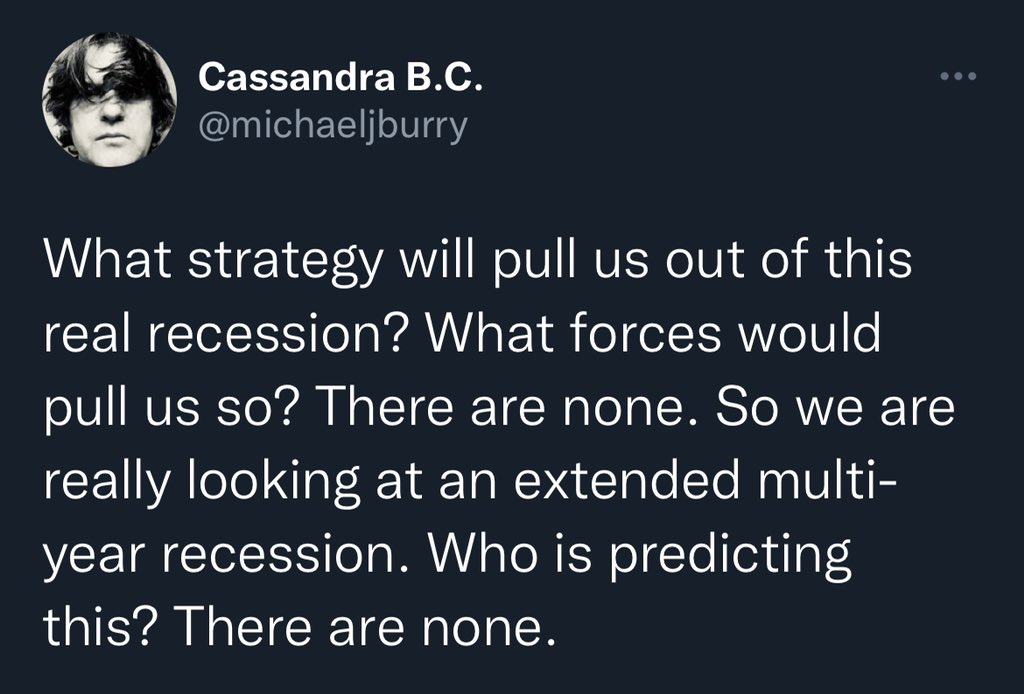Click the Cassandra B.C. profile picture
Viewport: 1024px width, 694px height.
pyautogui.click(x=109, y=100)
